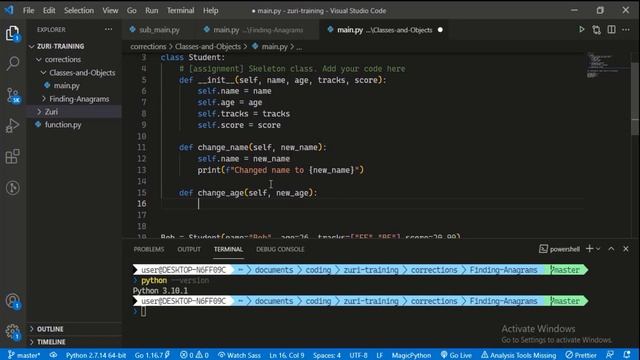Click UTF-8 encoding in status bar
Image resolution: width=640 pixels, height=360 pixels.
[358, 355]
